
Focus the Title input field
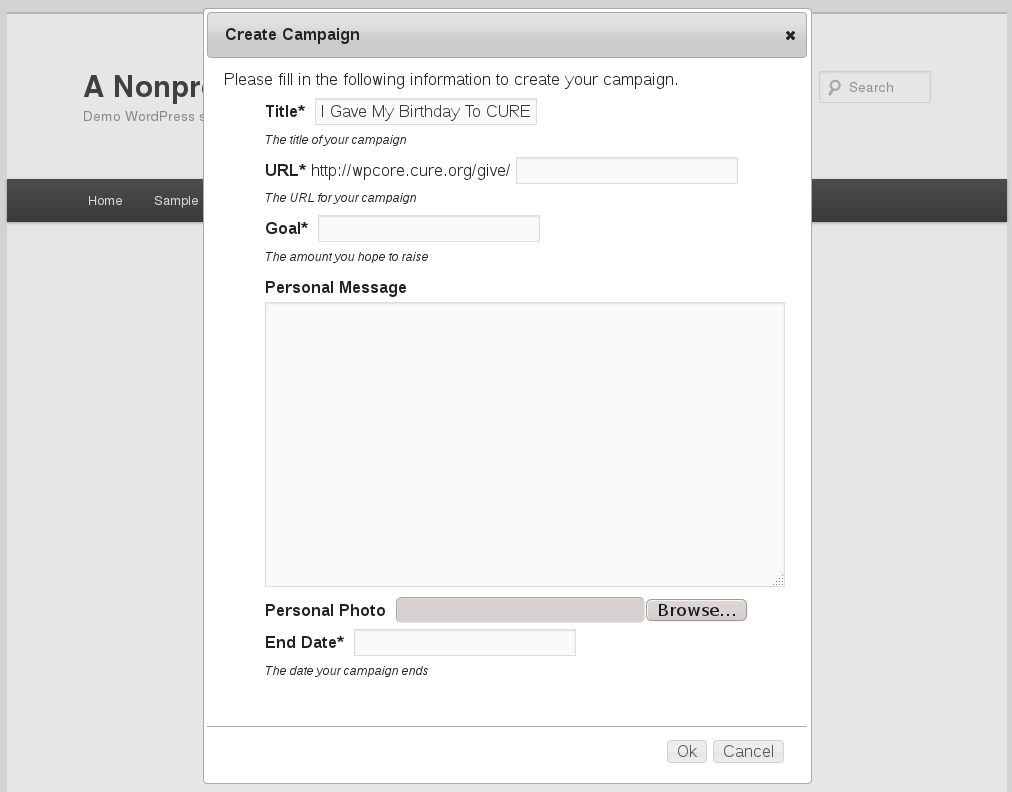(426, 112)
